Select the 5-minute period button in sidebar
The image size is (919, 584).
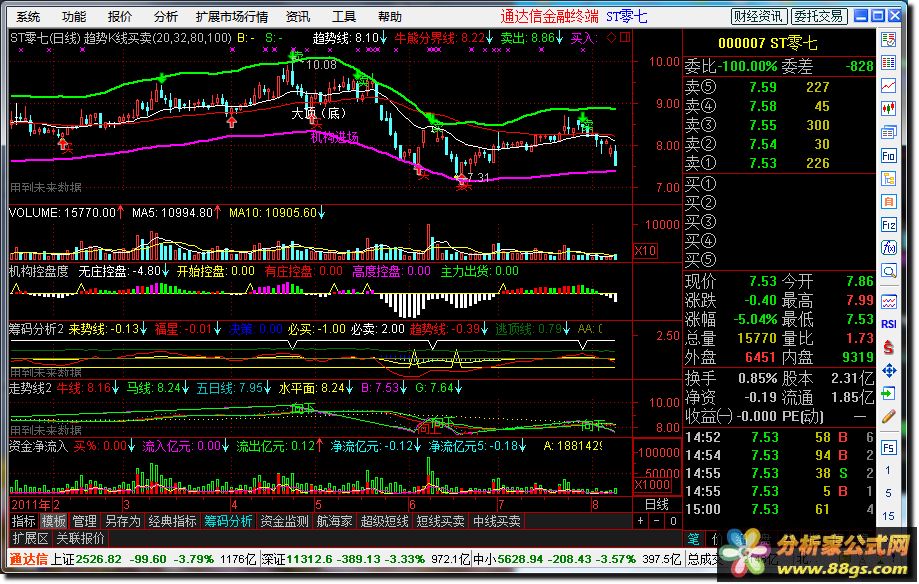pos(889,493)
